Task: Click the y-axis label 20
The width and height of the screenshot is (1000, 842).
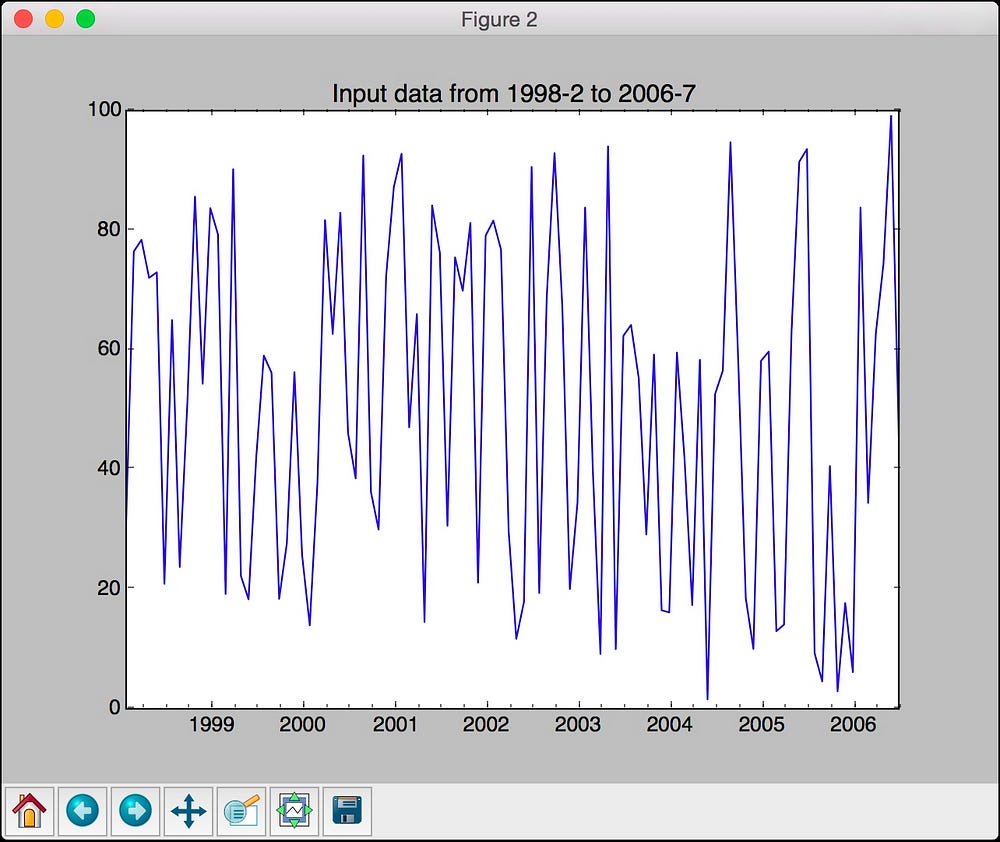Action: click(109, 587)
